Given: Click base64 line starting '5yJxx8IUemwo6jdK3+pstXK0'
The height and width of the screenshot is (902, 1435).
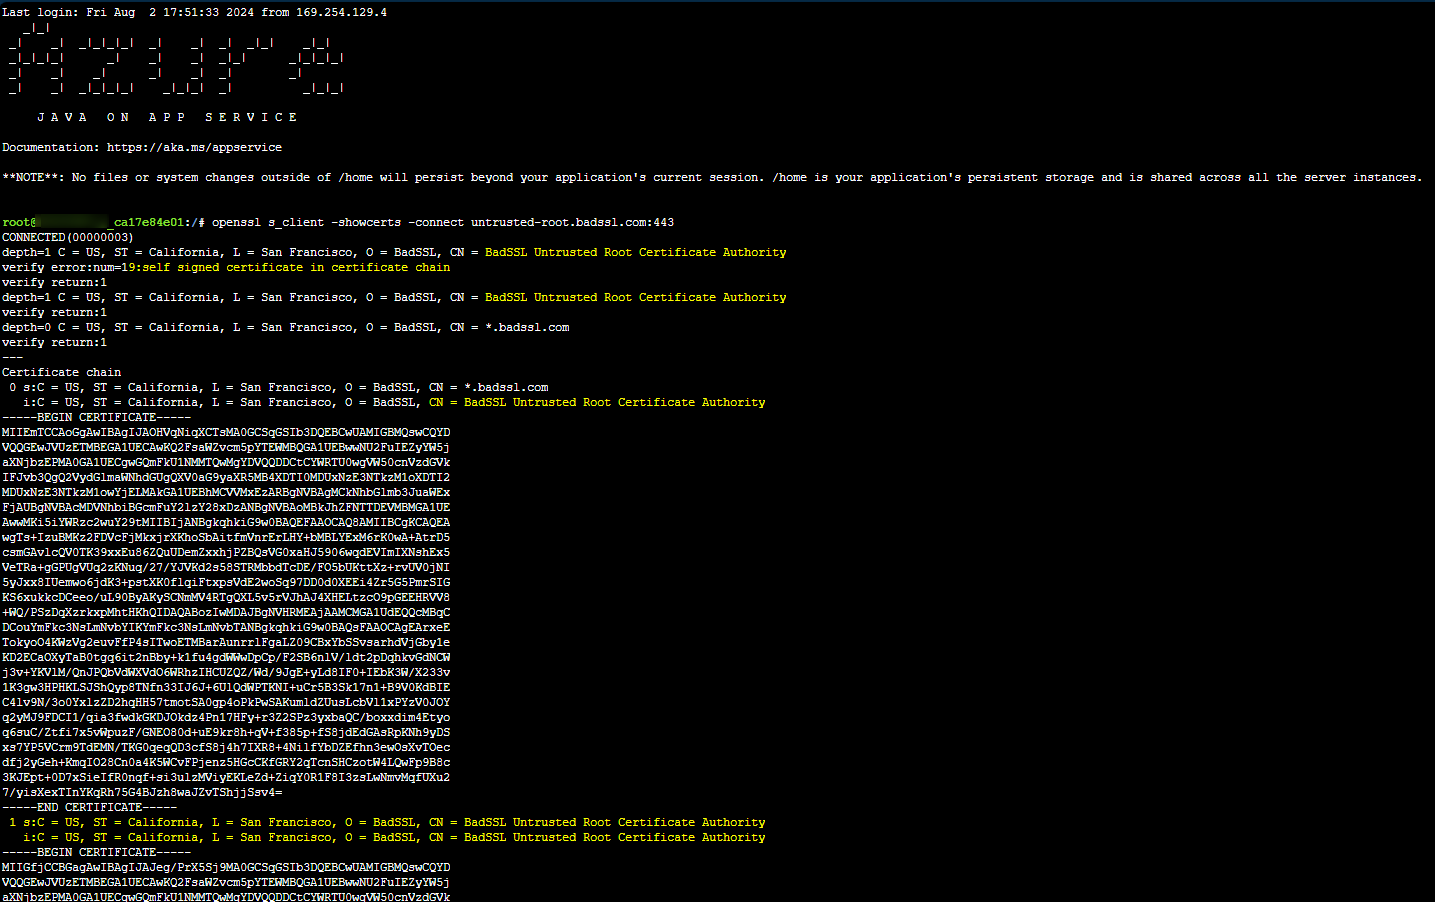Looking at the screenshot, I should 226,582.
